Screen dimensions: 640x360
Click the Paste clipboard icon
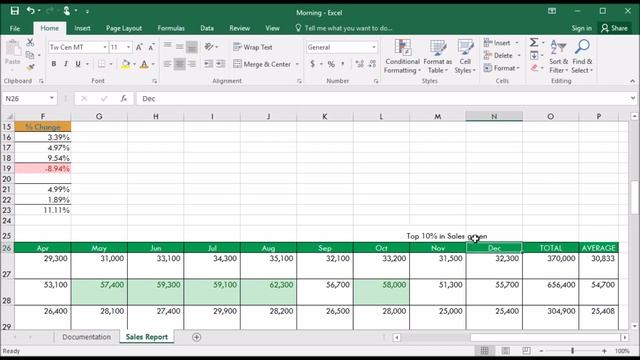[13, 48]
